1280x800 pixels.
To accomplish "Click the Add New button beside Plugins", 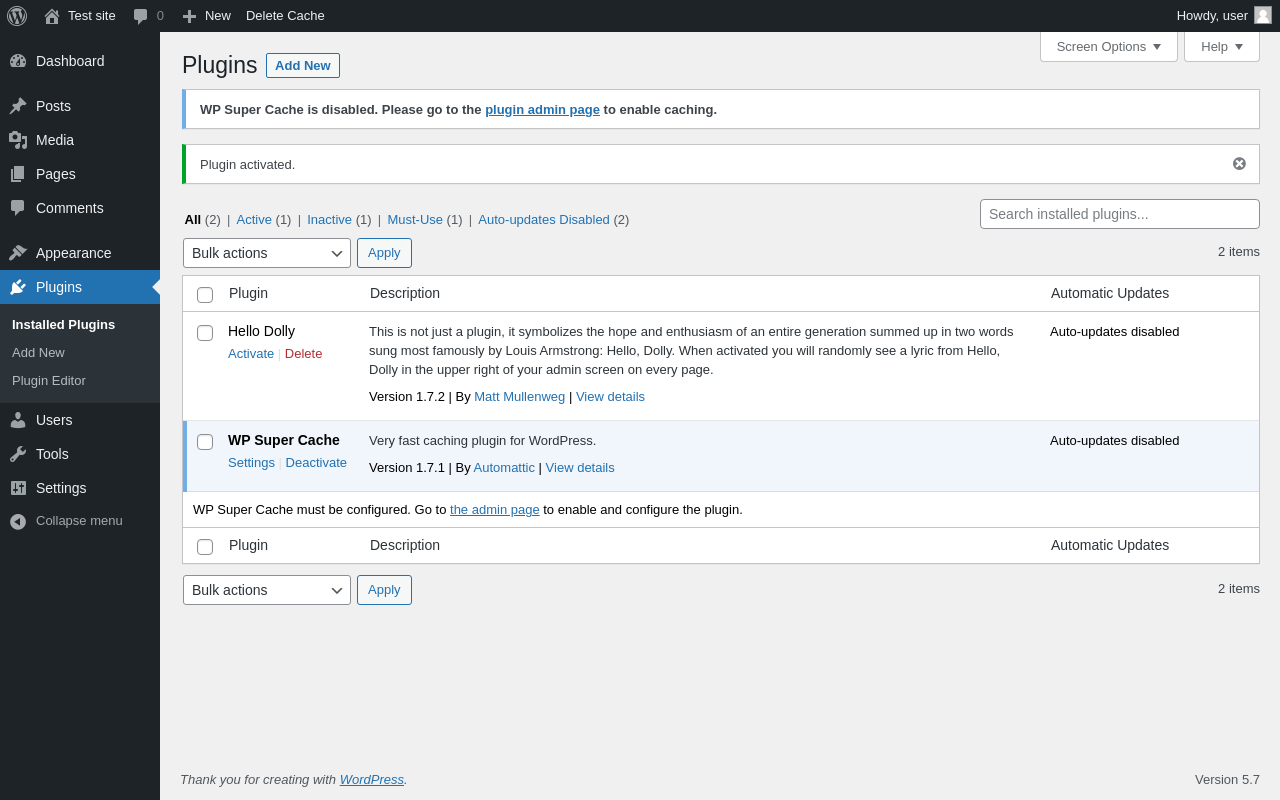I will (x=303, y=66).
